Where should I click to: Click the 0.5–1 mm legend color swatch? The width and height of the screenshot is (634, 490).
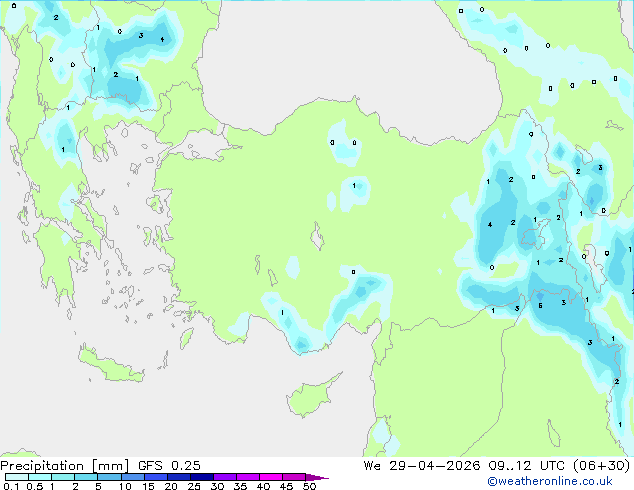click(x=40, y=477)
